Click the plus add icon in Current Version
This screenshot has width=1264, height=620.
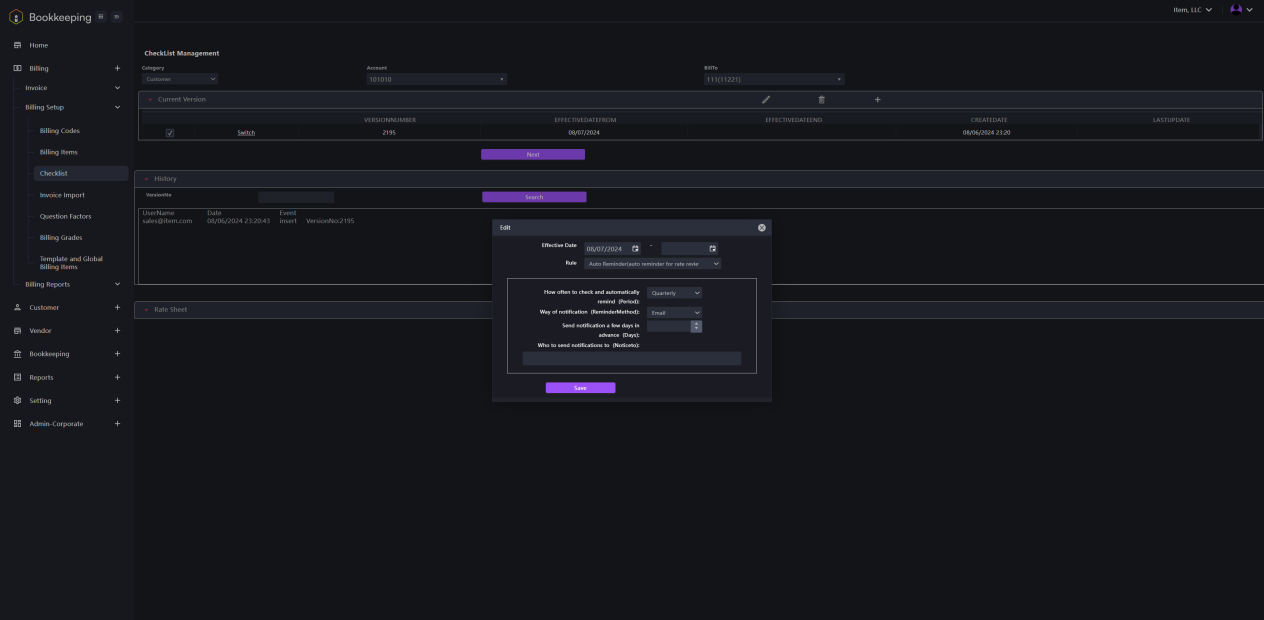click(x=878, y=99)
